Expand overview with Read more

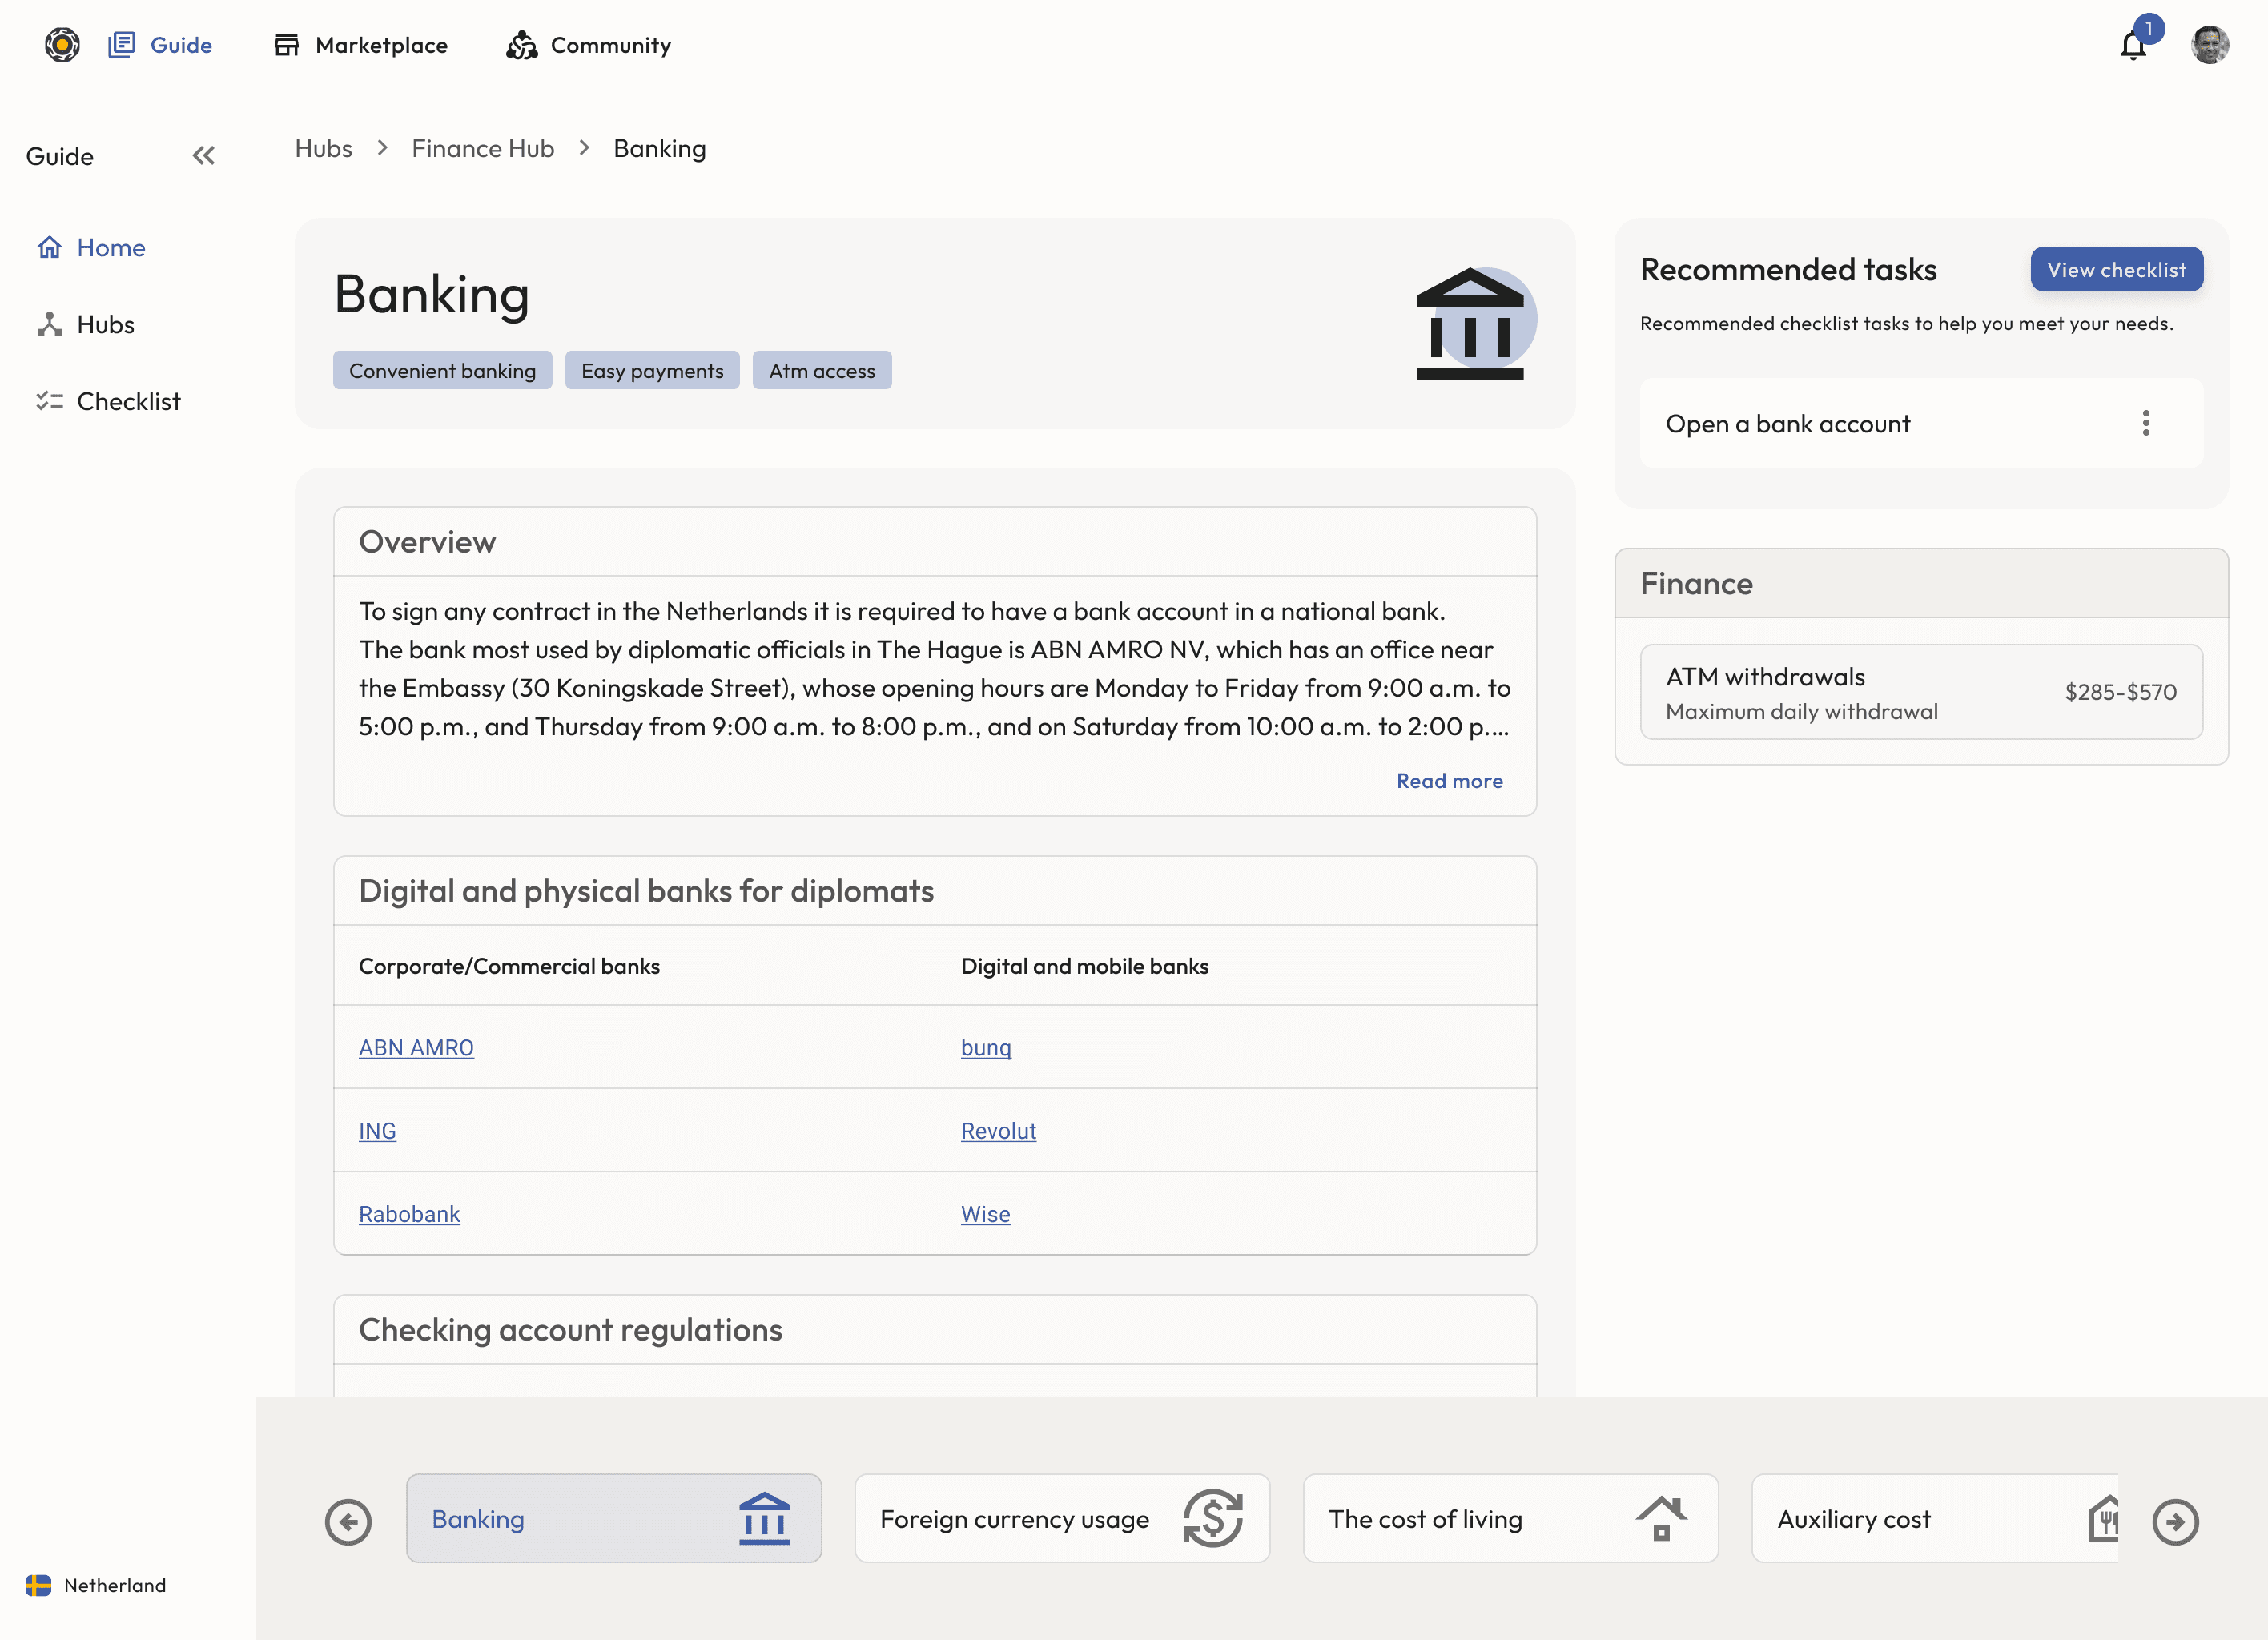coord(1449,781)
